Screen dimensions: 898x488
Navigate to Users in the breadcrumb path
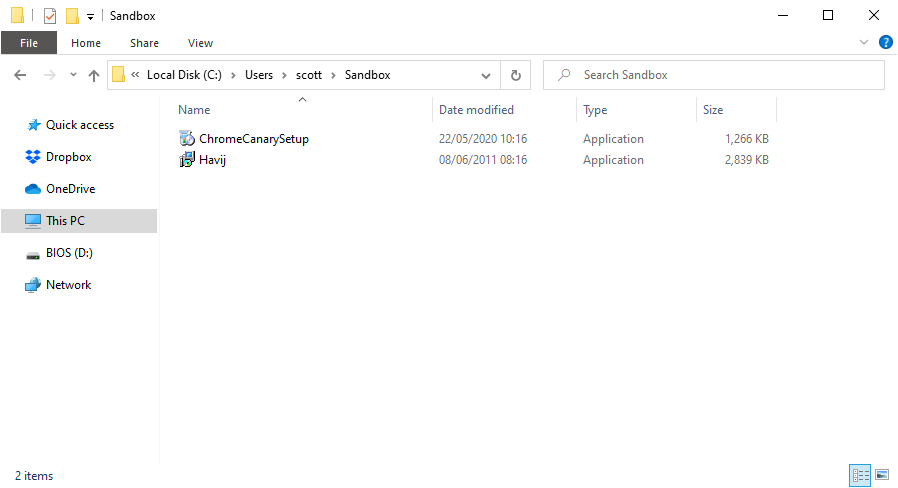259,75
